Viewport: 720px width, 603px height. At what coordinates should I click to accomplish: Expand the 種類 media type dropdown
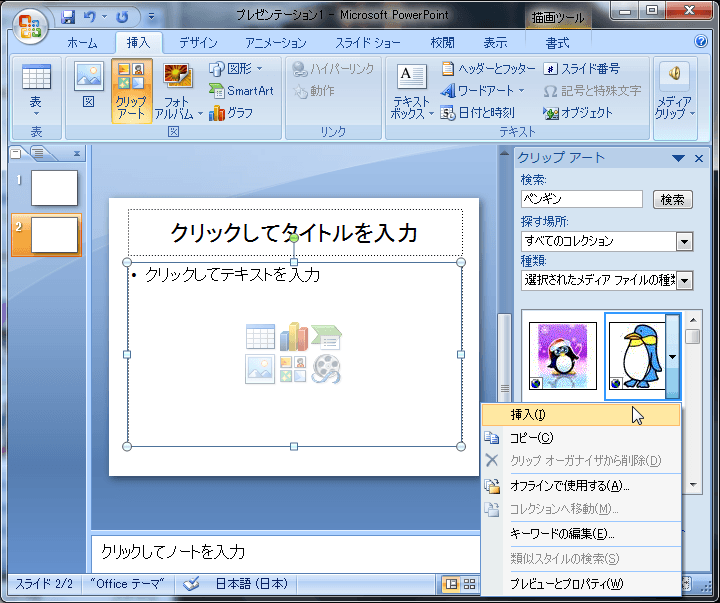click(x=684, y=280)
